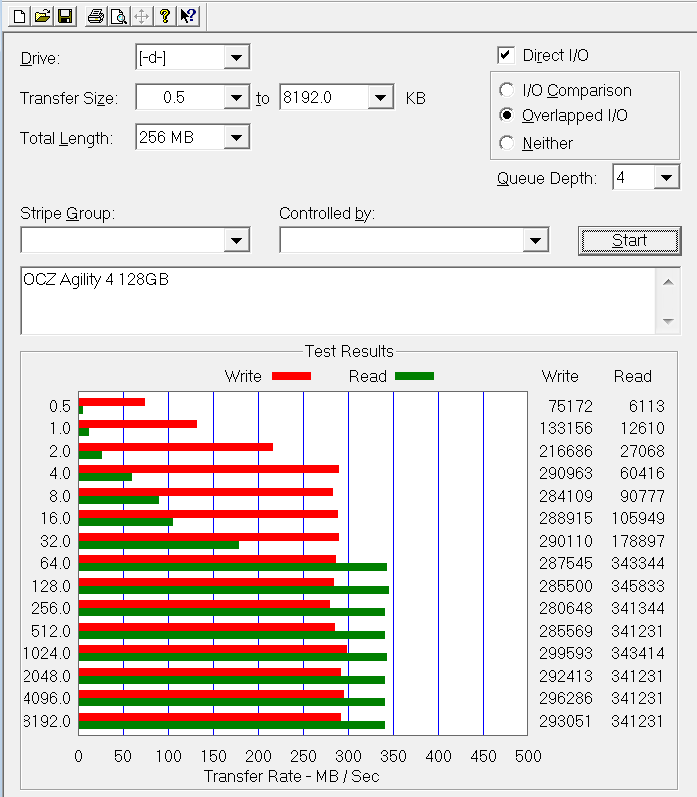Click write value 293051
The image size is (697, 797).
pyautogui.click(x=566, y=721)
